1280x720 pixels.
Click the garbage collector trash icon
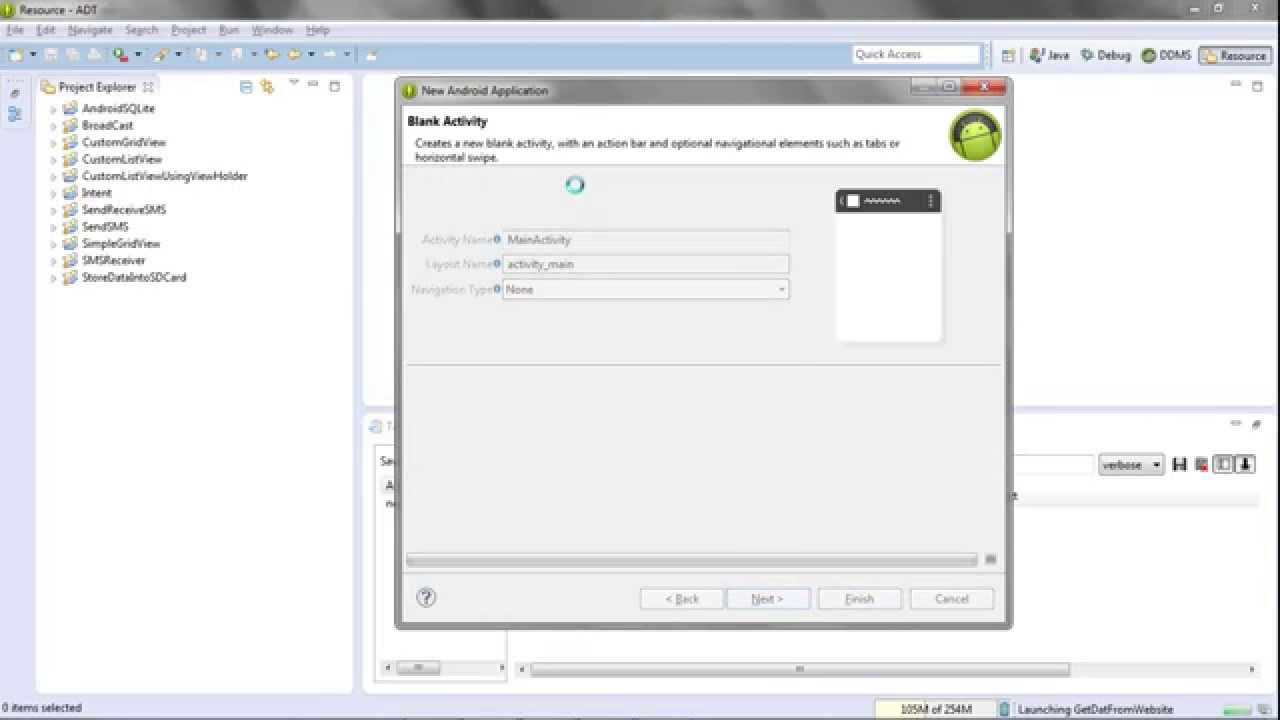(x=1004, y=709)
